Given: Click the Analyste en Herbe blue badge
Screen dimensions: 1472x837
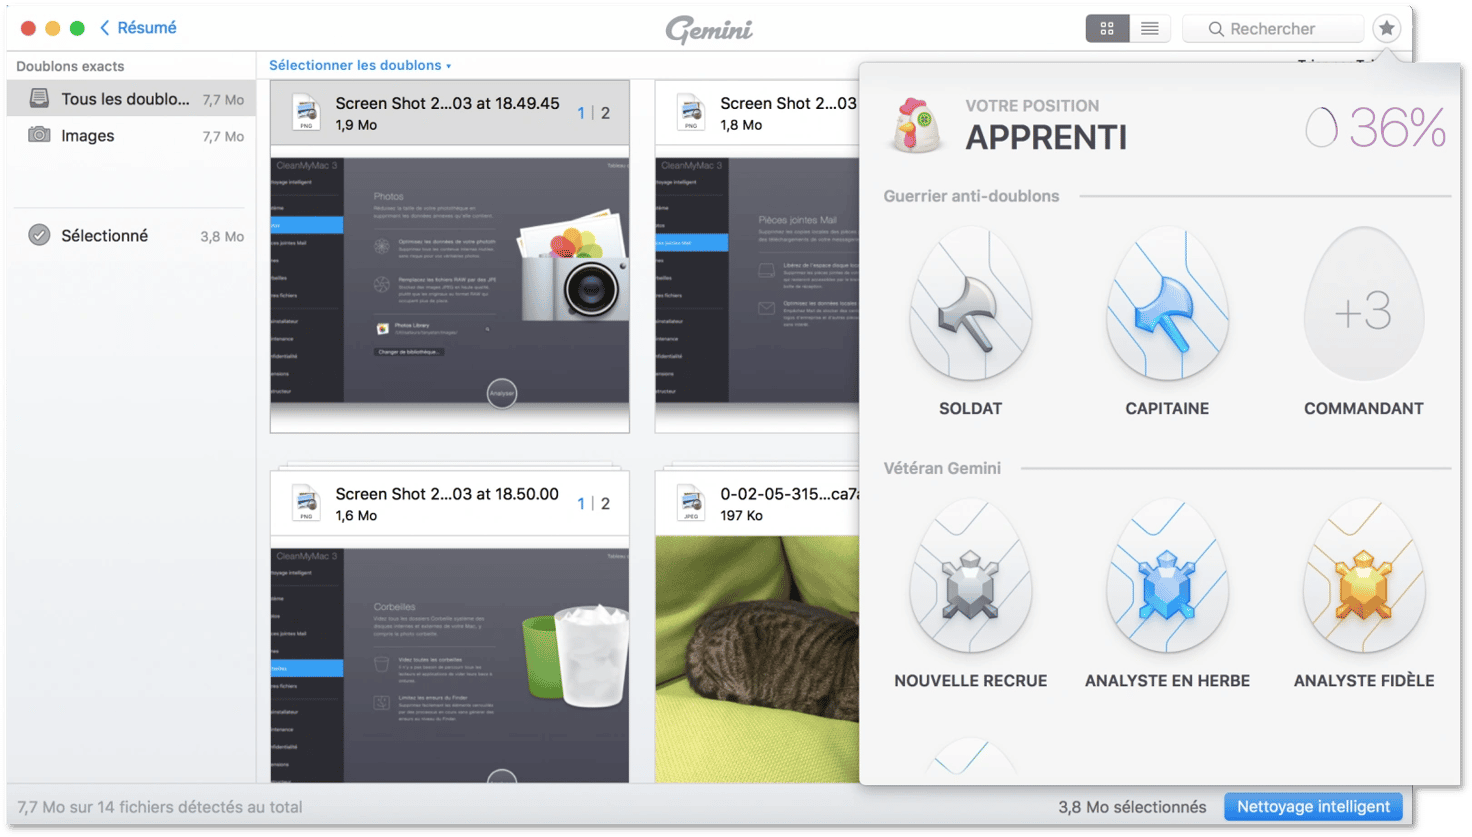Looking at the screenshot, I should (1167, 577).
